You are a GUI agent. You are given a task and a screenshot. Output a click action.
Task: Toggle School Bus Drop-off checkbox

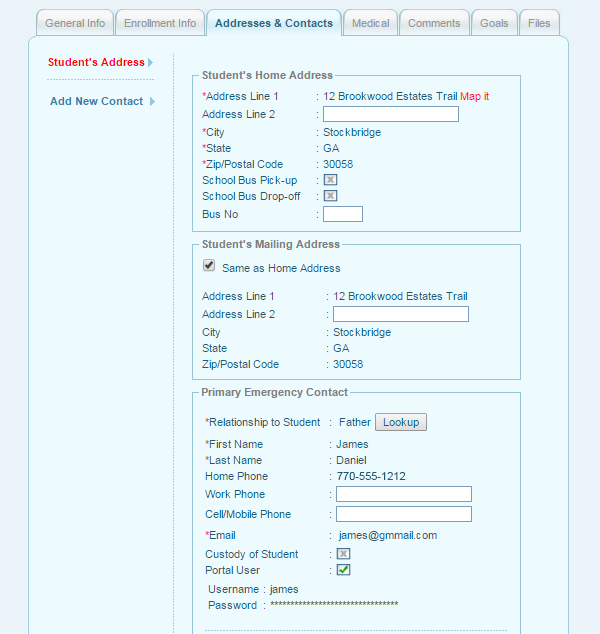(x=330, y=196)
